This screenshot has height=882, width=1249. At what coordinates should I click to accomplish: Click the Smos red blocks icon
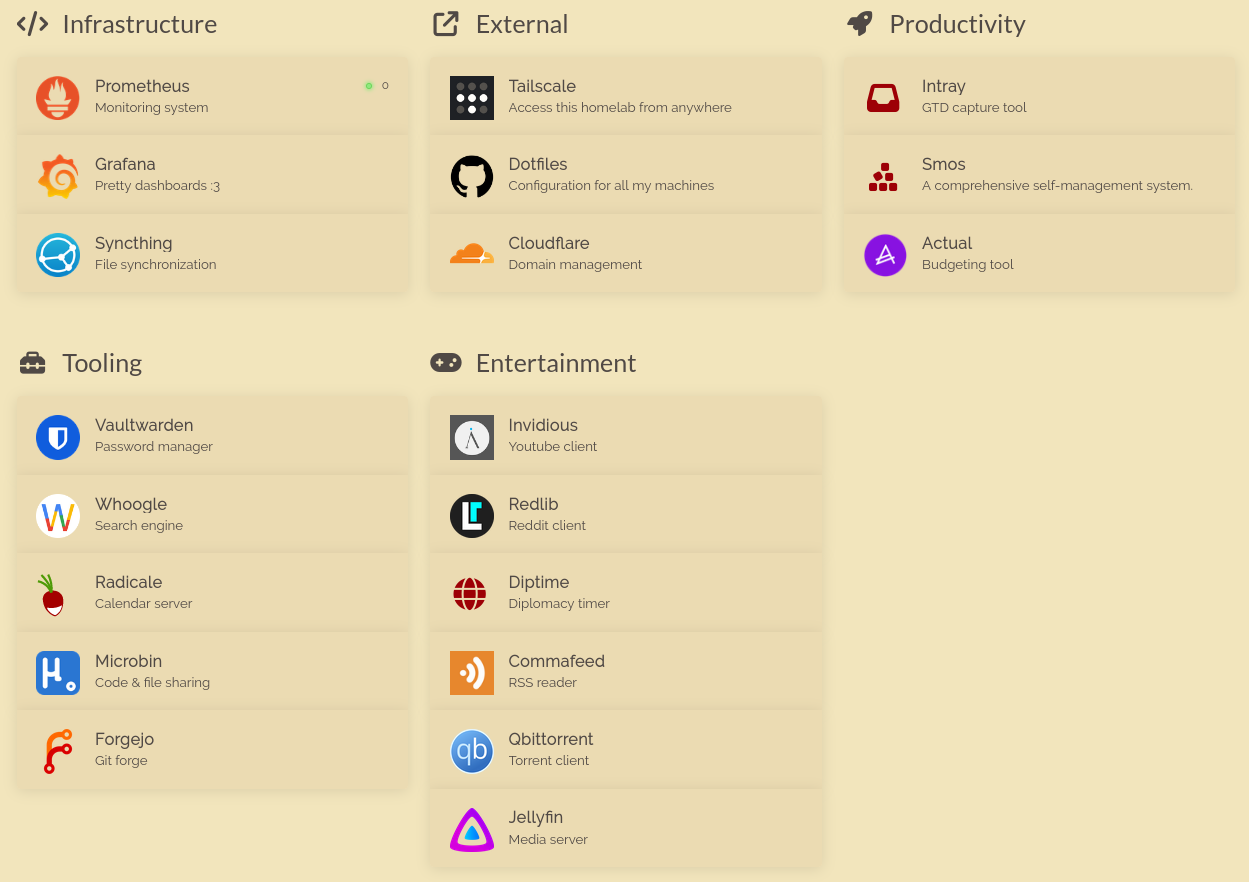click(883, 177)
